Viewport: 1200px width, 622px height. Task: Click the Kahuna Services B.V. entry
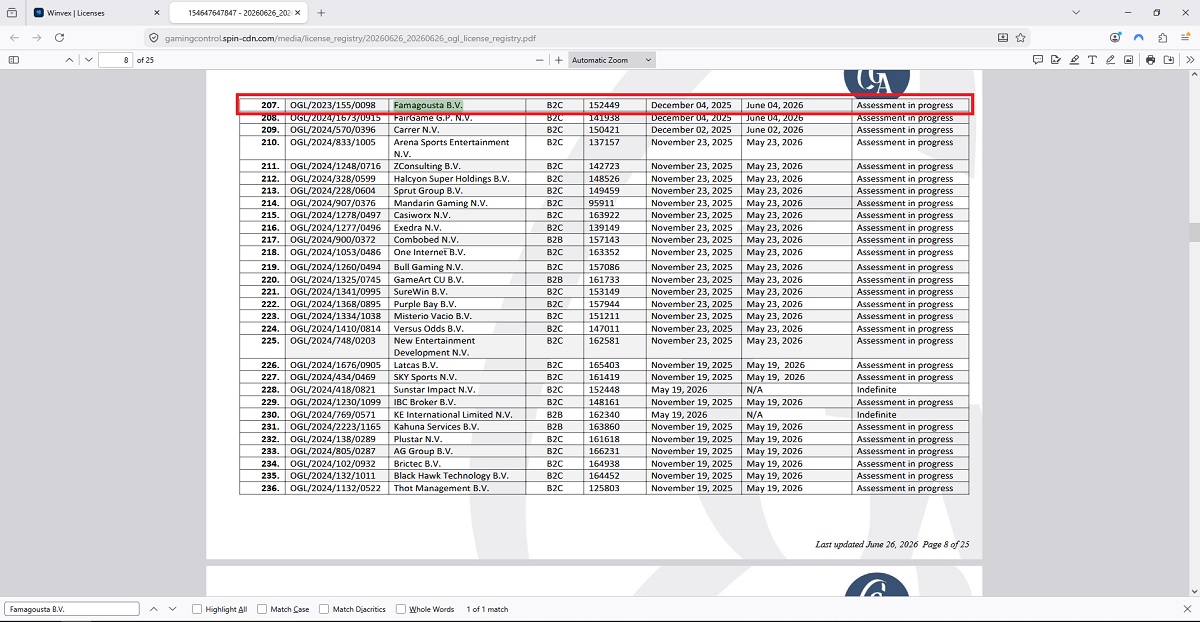436,426
